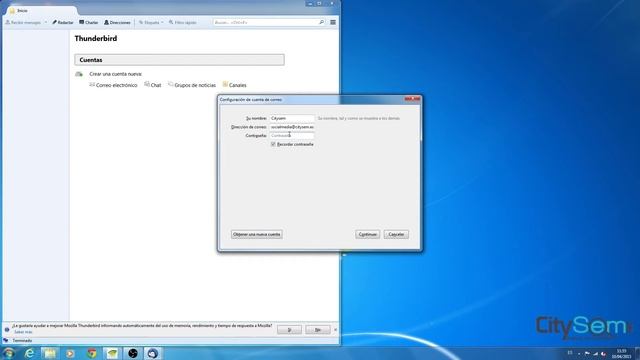Screen dimensions: 640x360
Task: Launch Internet Explorer from taskbar
Action: (29, 353)
